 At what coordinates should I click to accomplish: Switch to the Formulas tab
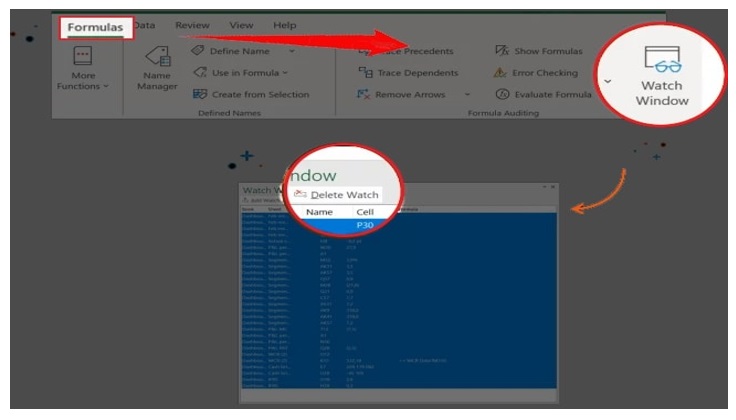coord(94,27)
